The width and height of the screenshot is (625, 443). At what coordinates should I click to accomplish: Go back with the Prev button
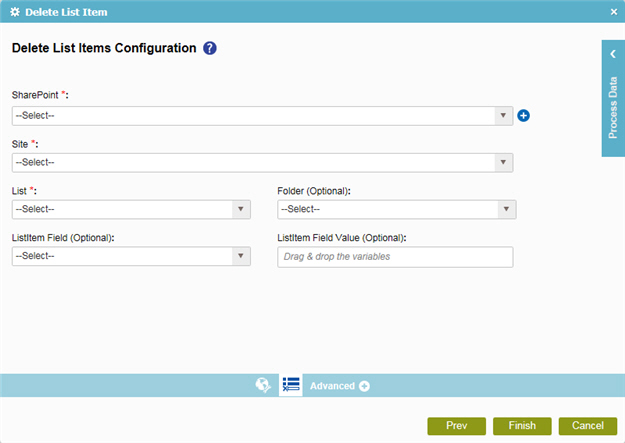(457, 426)
